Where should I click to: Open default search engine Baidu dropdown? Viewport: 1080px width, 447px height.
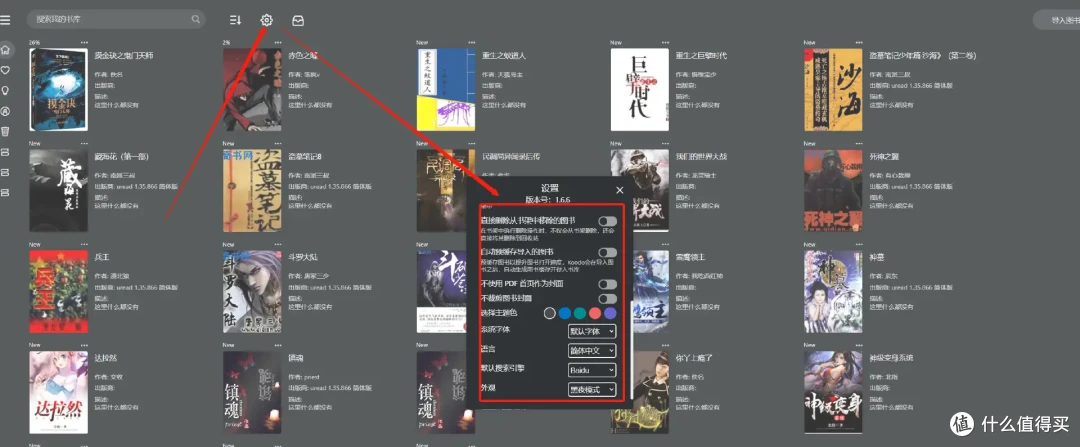click(592, 370)
